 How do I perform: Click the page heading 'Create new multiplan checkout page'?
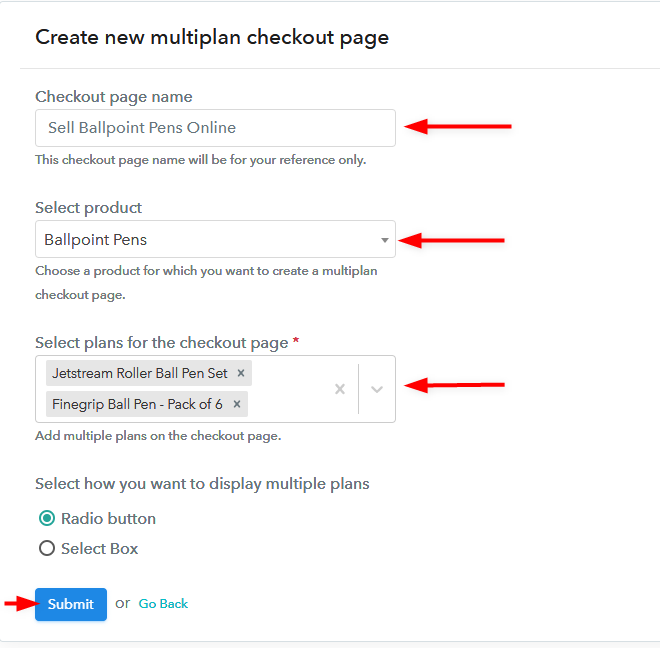pyautogui.click(x=212, y=38)
